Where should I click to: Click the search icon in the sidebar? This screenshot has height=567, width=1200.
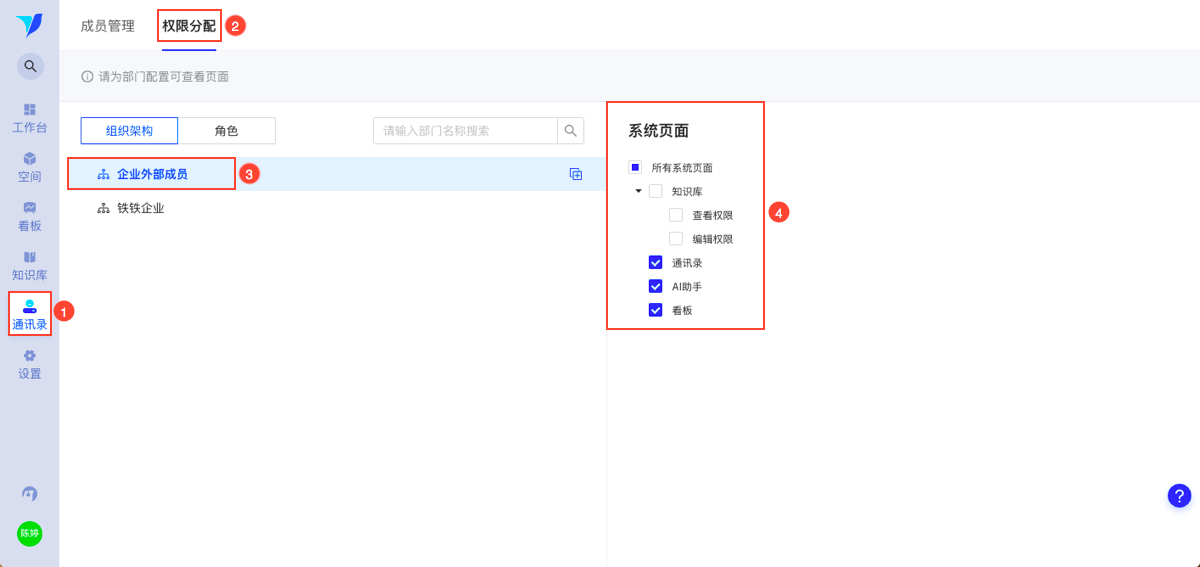coord(30,66)
